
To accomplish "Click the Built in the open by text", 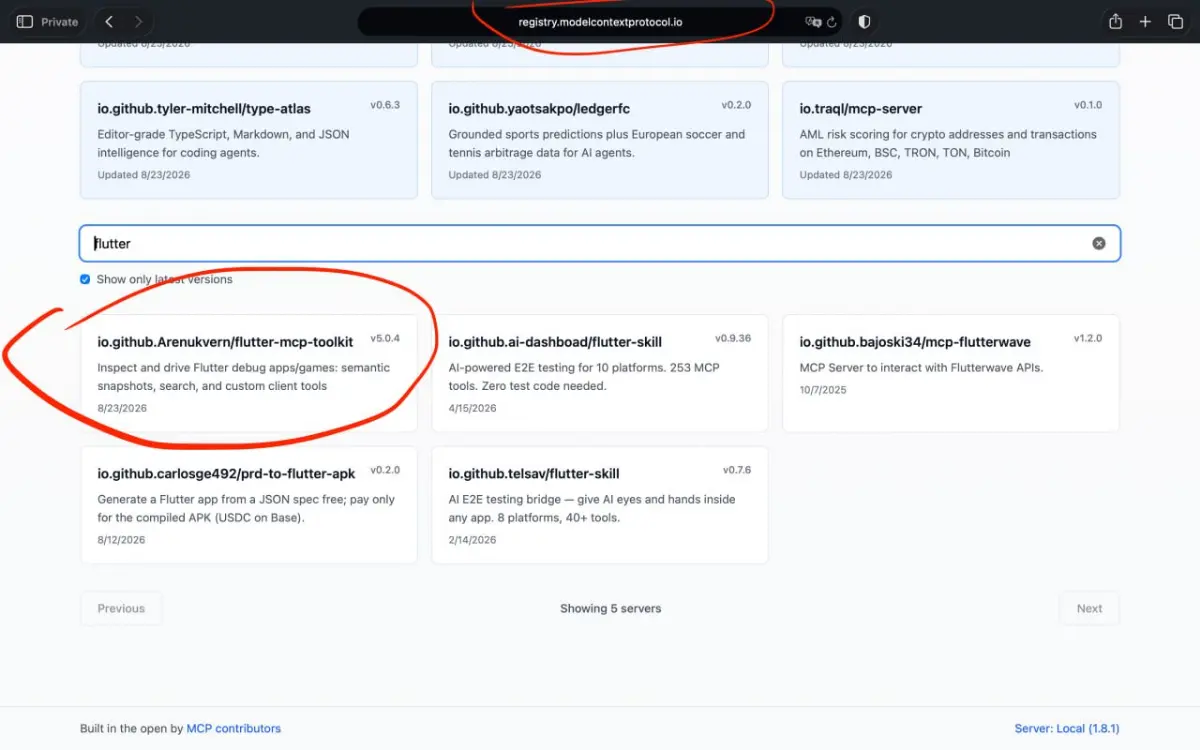I will (x=131, y=728).
